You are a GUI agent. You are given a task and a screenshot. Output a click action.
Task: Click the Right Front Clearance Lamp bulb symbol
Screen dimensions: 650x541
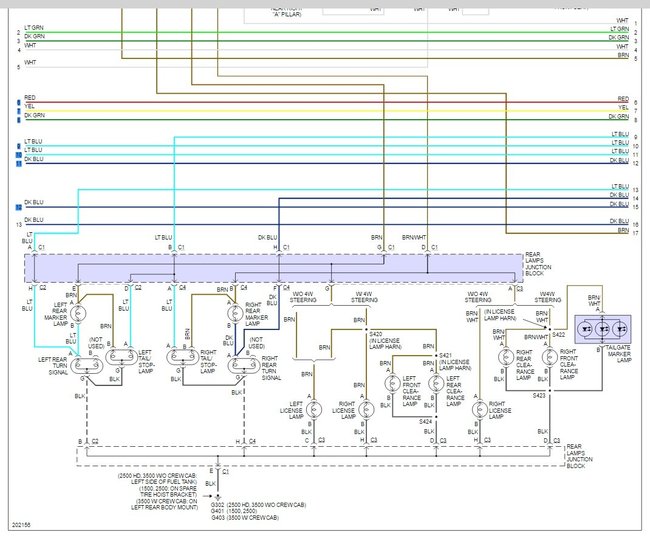coord(549,357)
